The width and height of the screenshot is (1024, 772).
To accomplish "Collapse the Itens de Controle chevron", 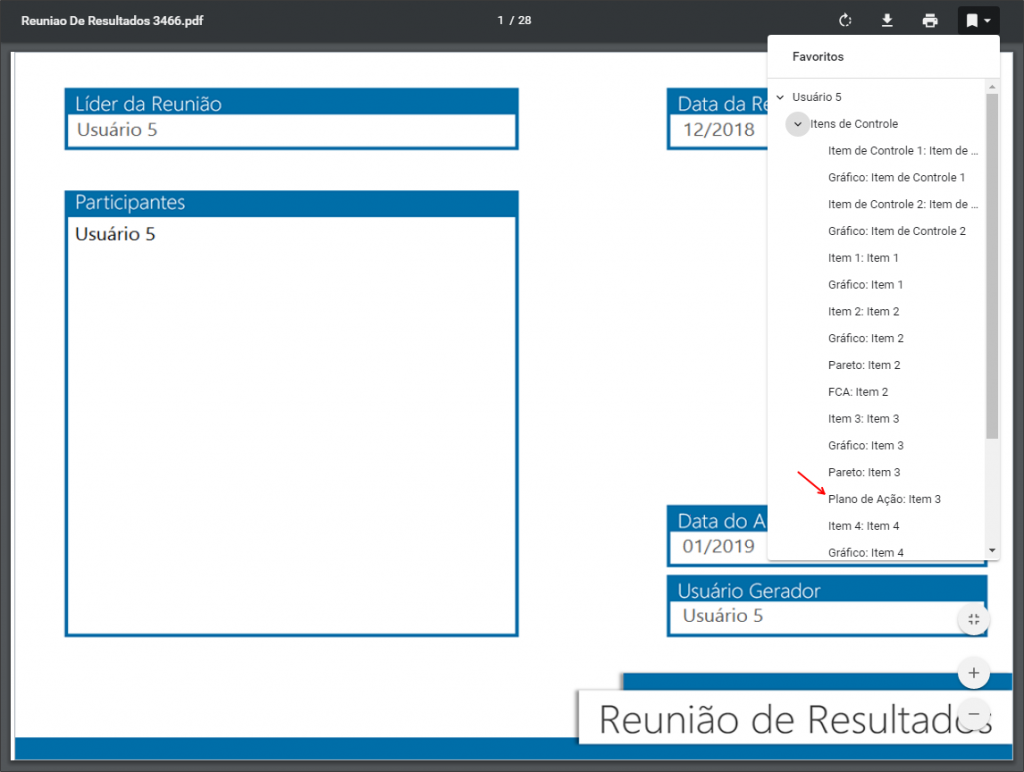I will click(x=797, y=123).
